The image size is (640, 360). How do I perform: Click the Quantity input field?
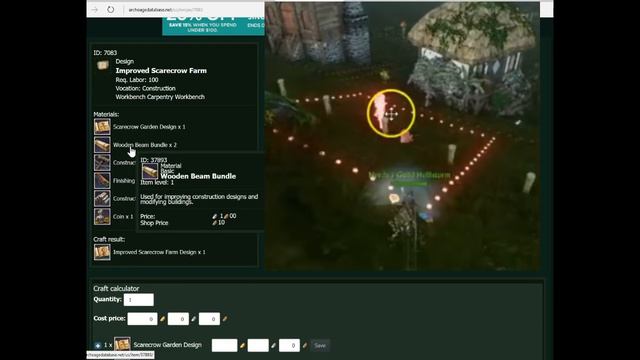(x=139, y=300)
